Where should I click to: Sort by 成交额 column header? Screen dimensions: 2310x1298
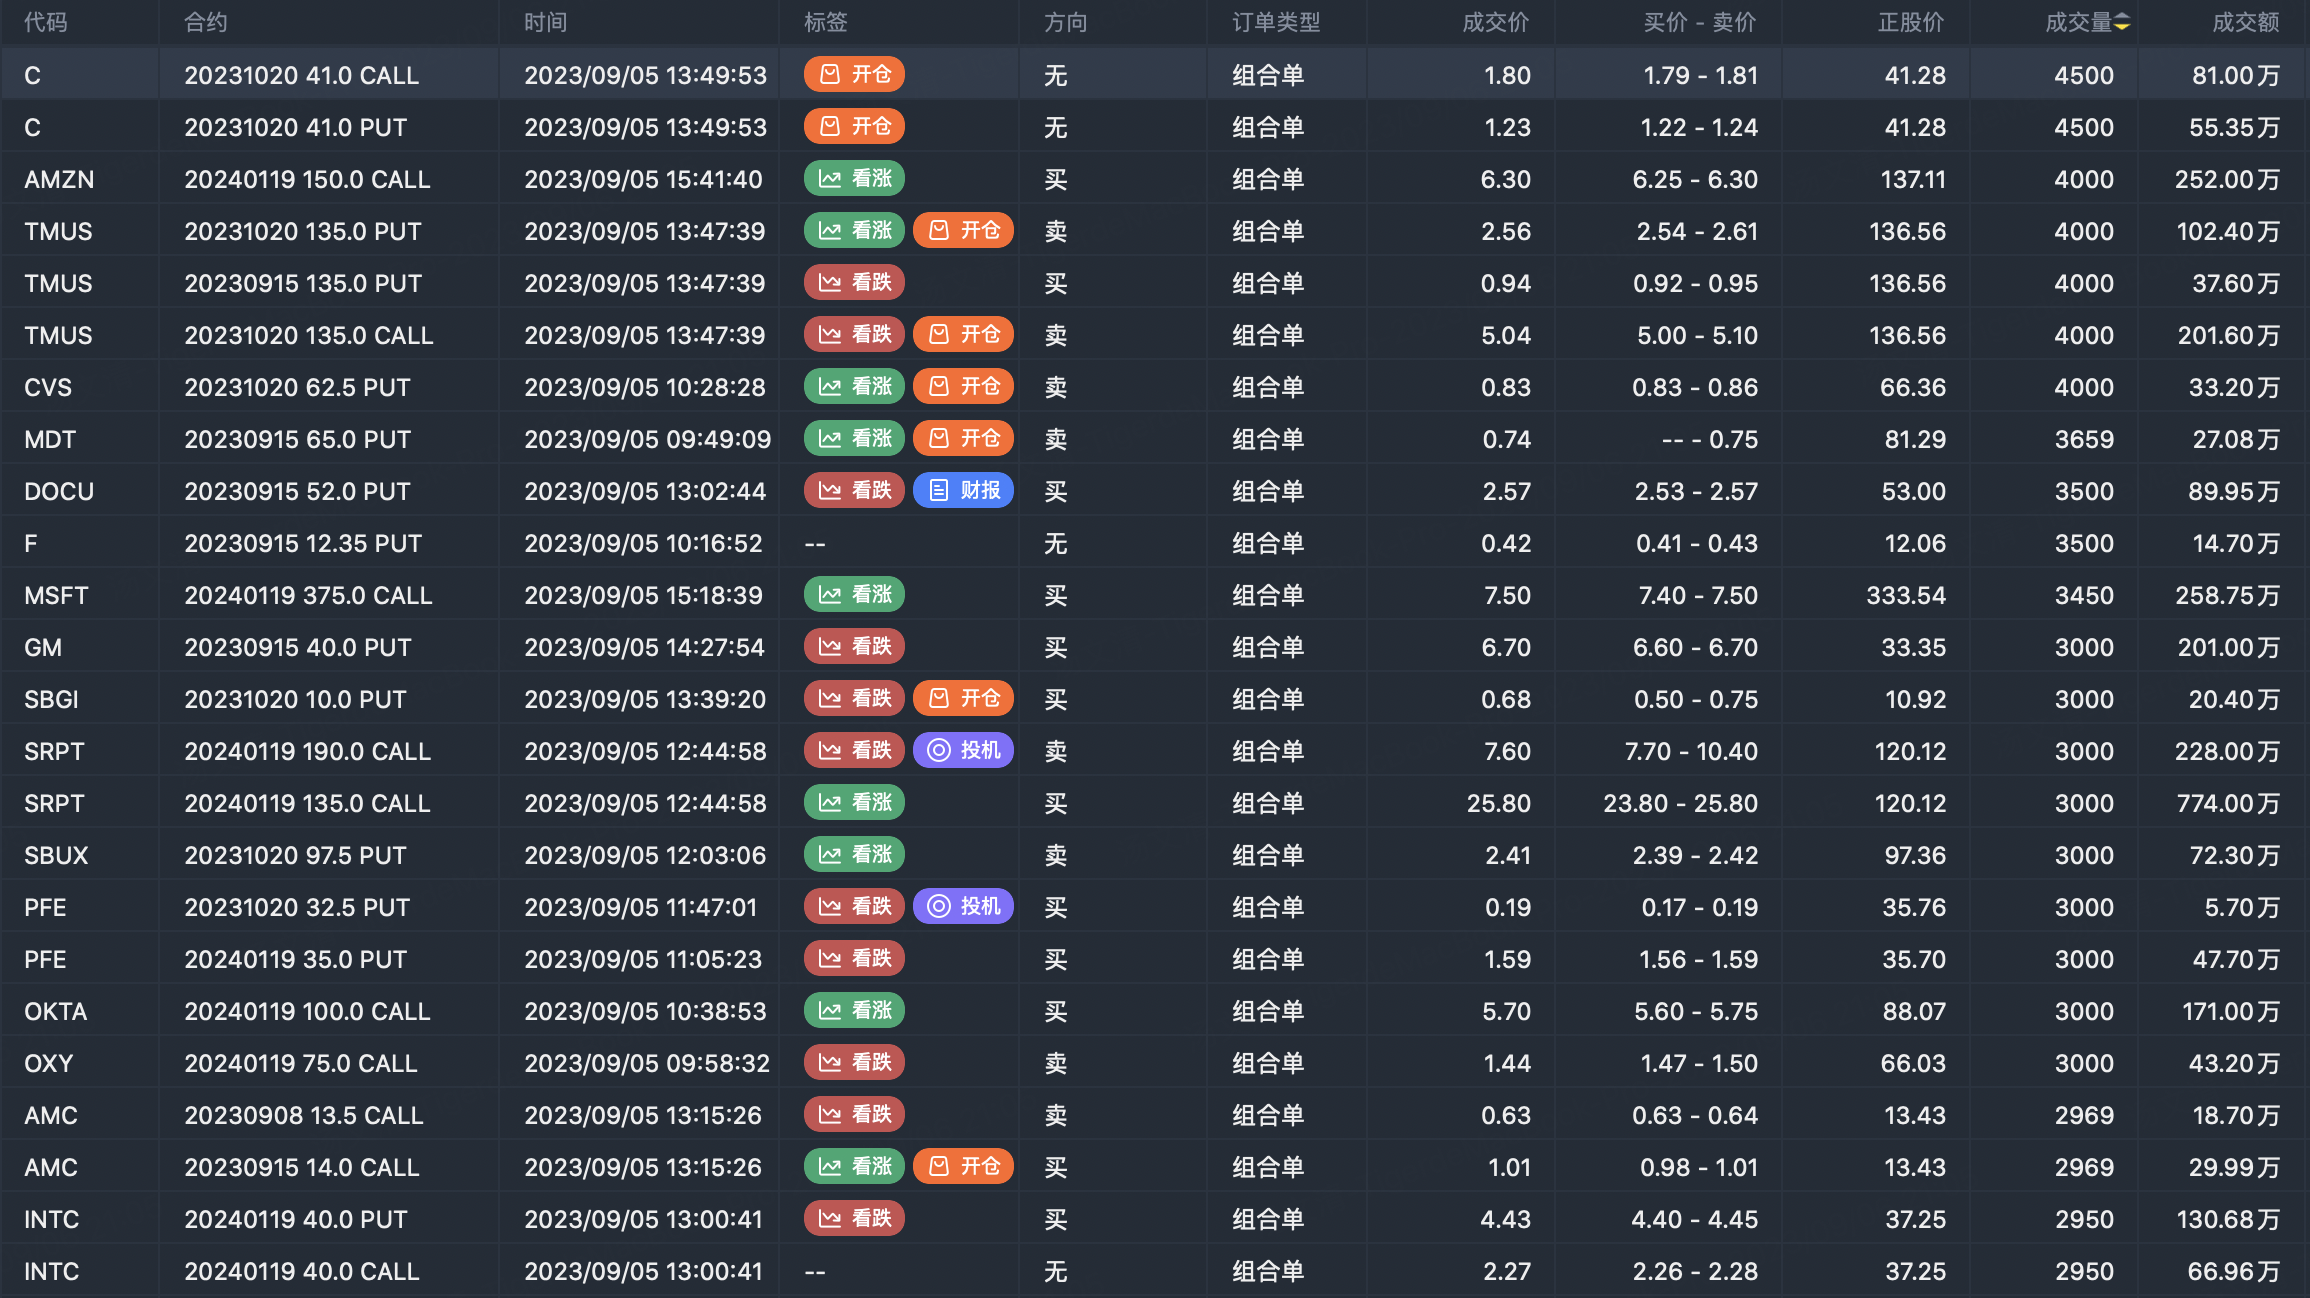[2245, 22]
